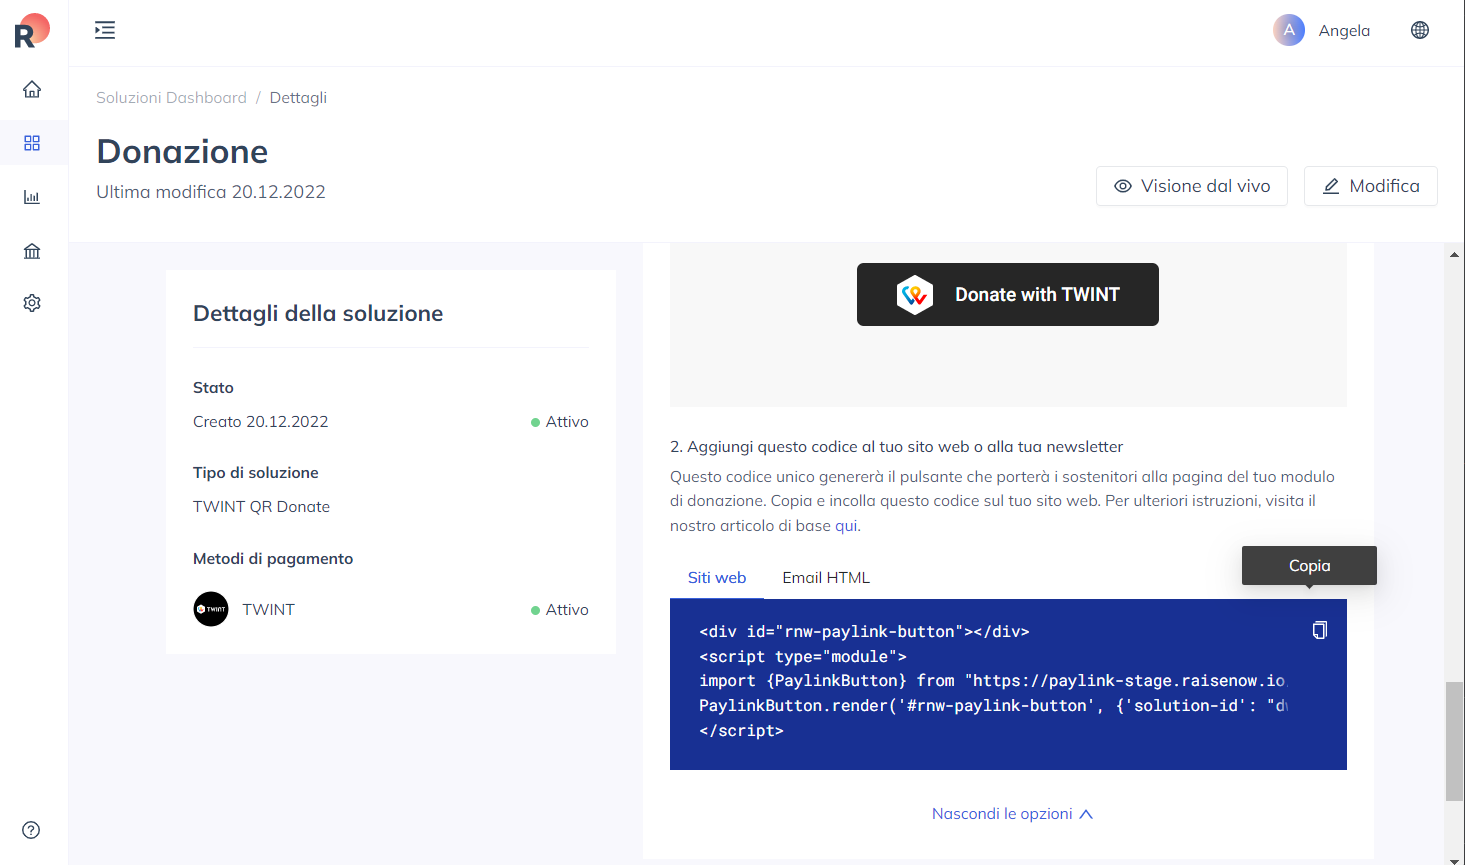Open Visione dal vivo preview

(1192, 186)
